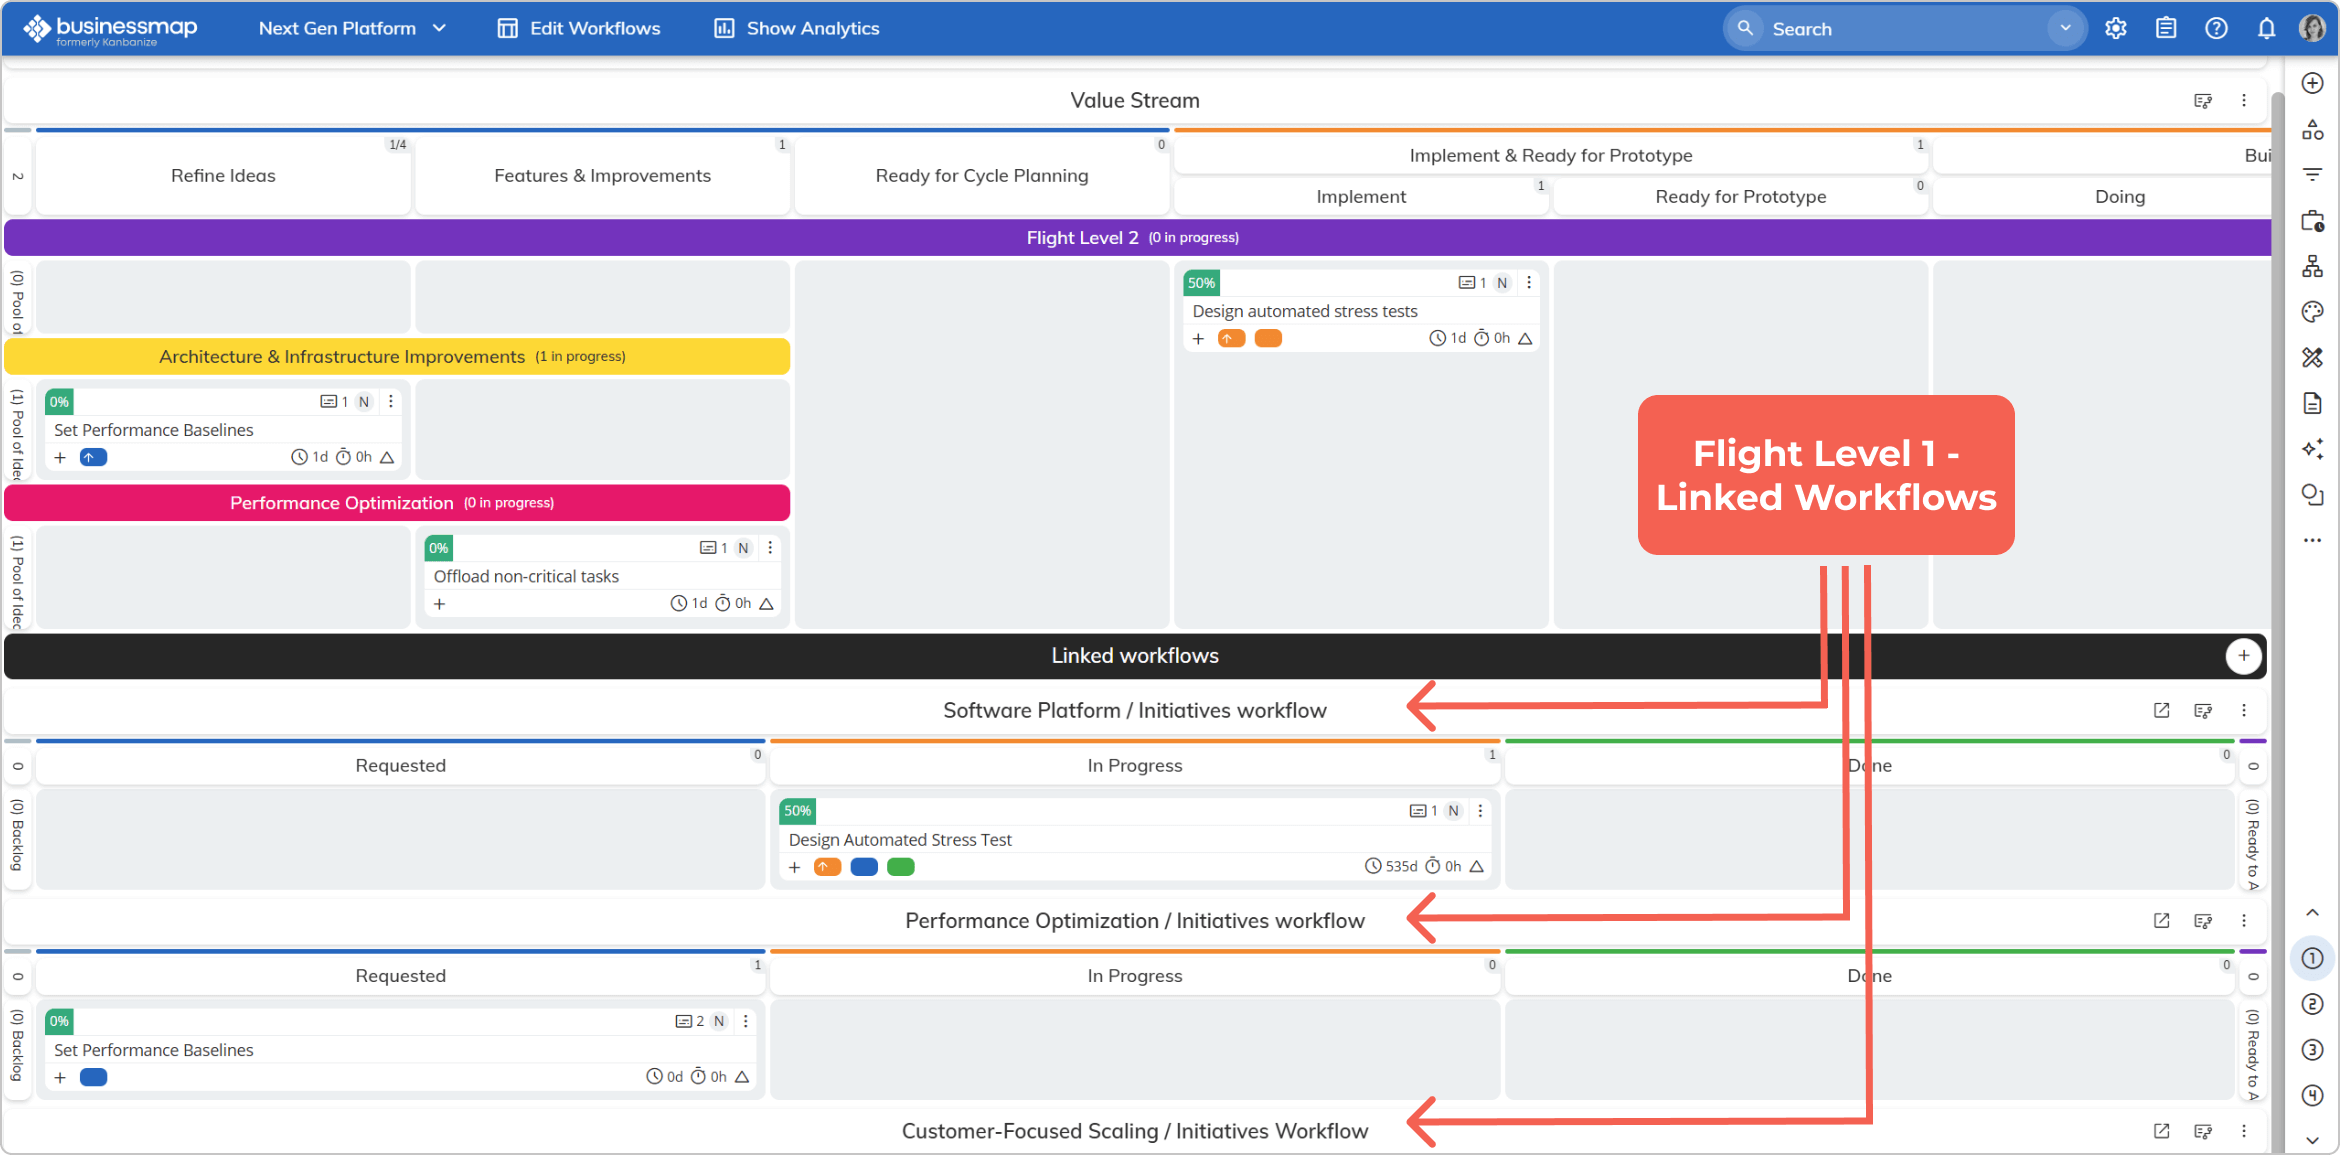
Task: Open card menu on Design automated stress tests
Action: (x=1529, y=282)
